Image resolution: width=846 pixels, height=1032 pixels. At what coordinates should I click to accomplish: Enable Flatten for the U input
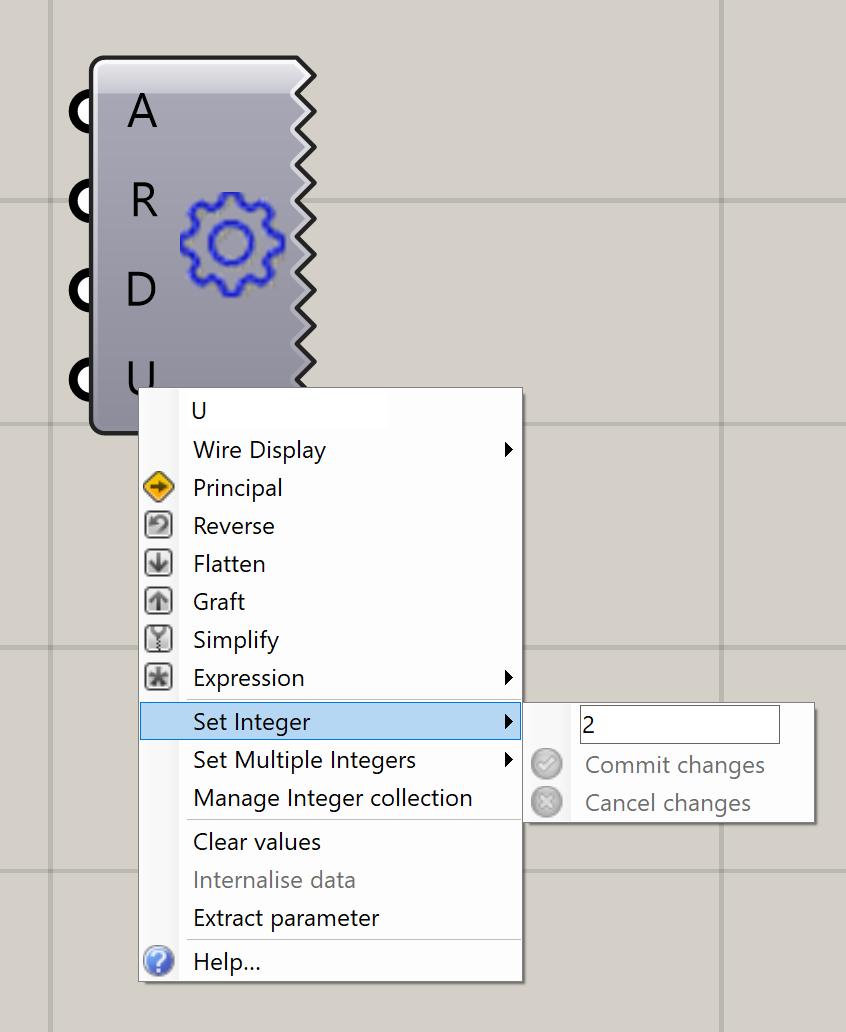(x=229, y=564)
